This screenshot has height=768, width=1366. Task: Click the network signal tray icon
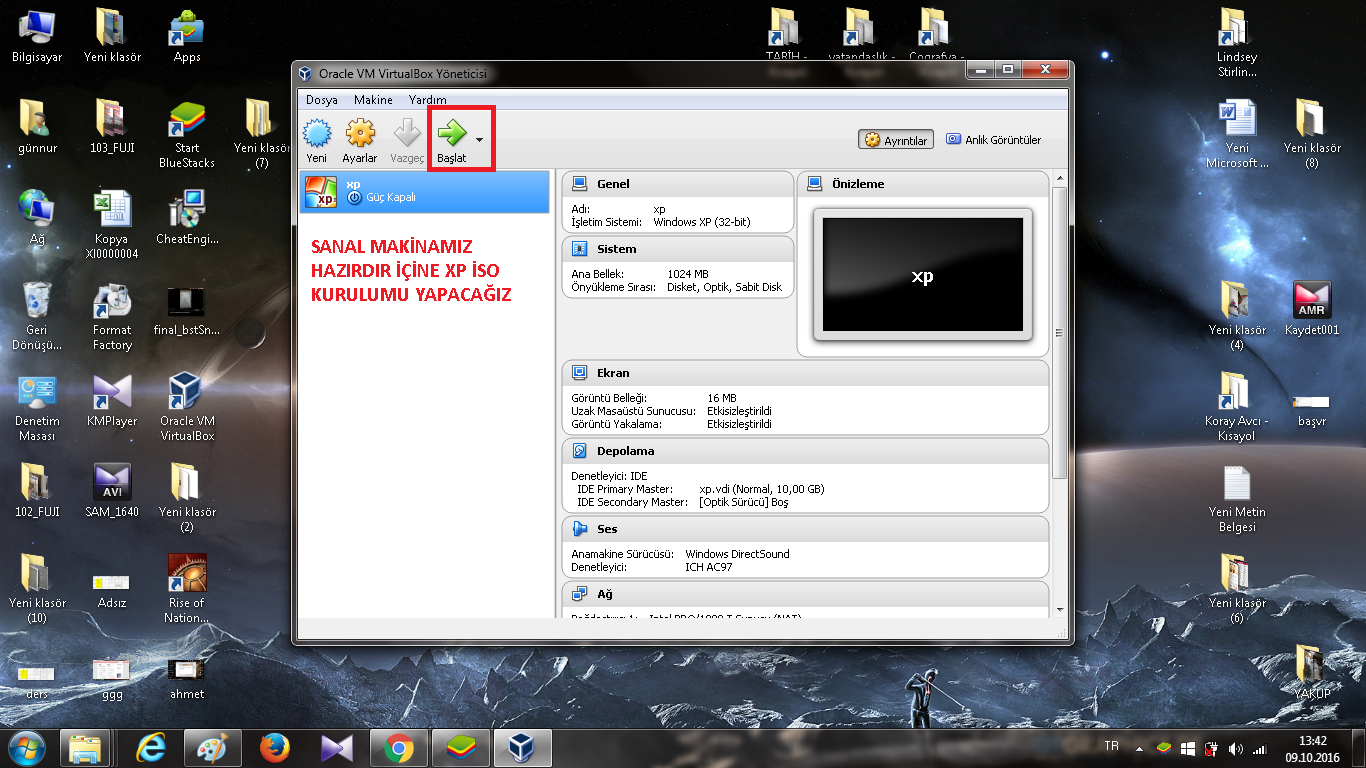point(1260,749)
